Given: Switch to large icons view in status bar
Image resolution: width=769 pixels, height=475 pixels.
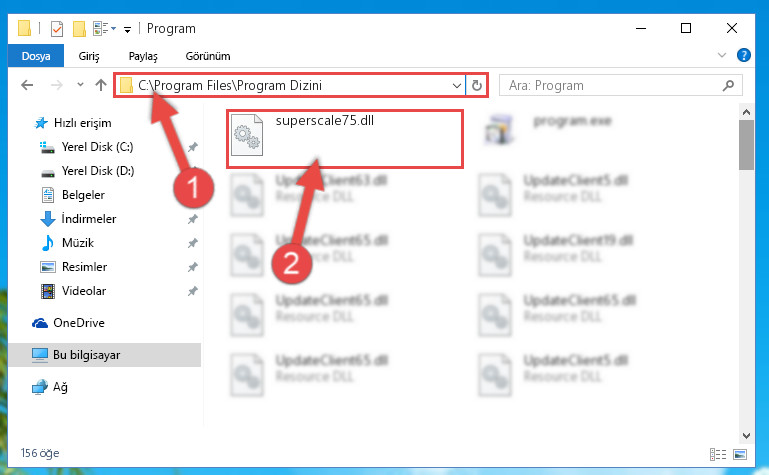Looking at the screenshot, I should click(x=740, y=454).
